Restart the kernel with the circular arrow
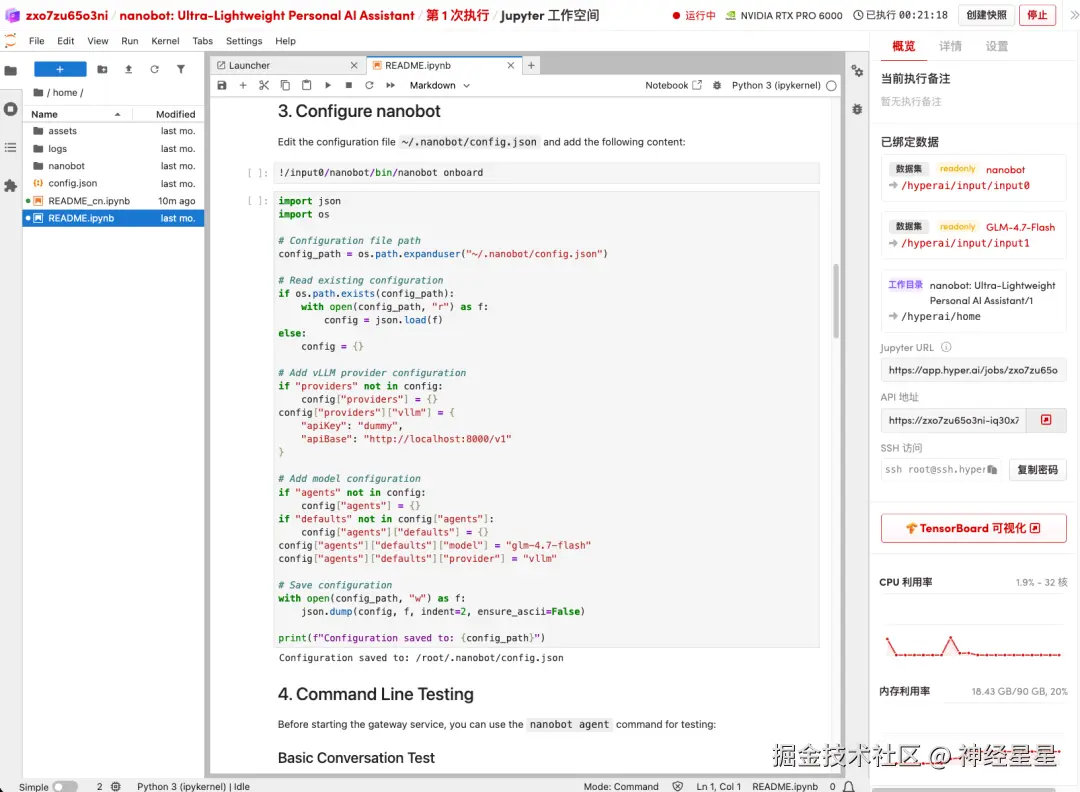The image size is (1080, 792). 369,85
